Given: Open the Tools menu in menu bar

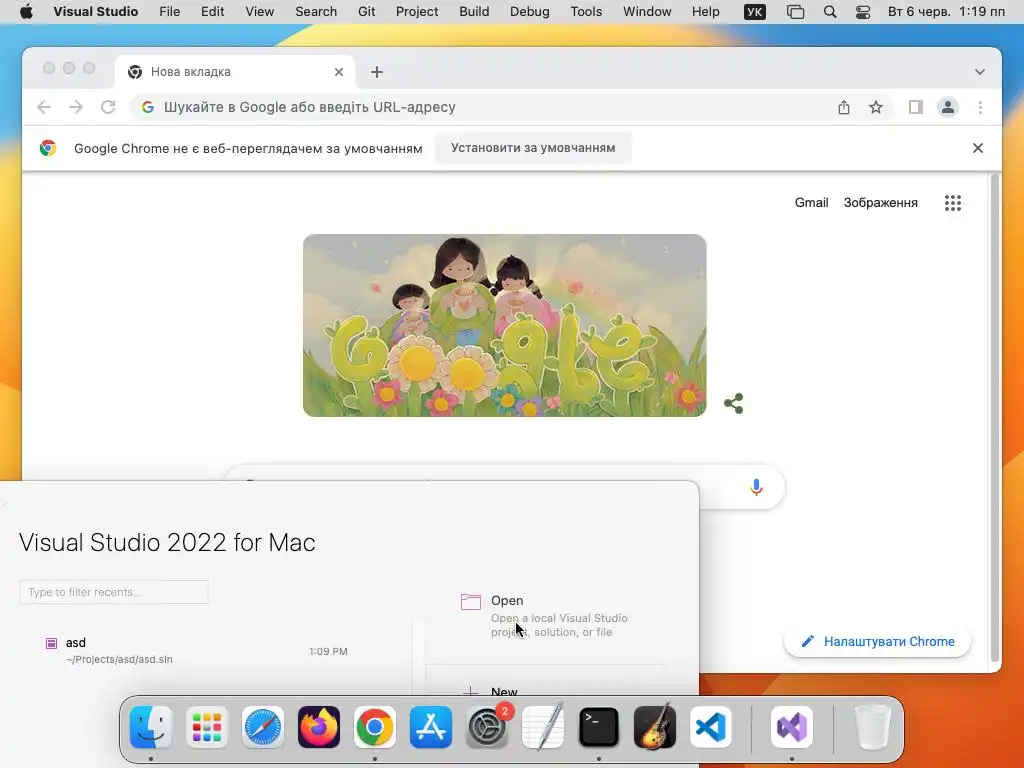Looking at the screenshot, I should pos(586,12).
